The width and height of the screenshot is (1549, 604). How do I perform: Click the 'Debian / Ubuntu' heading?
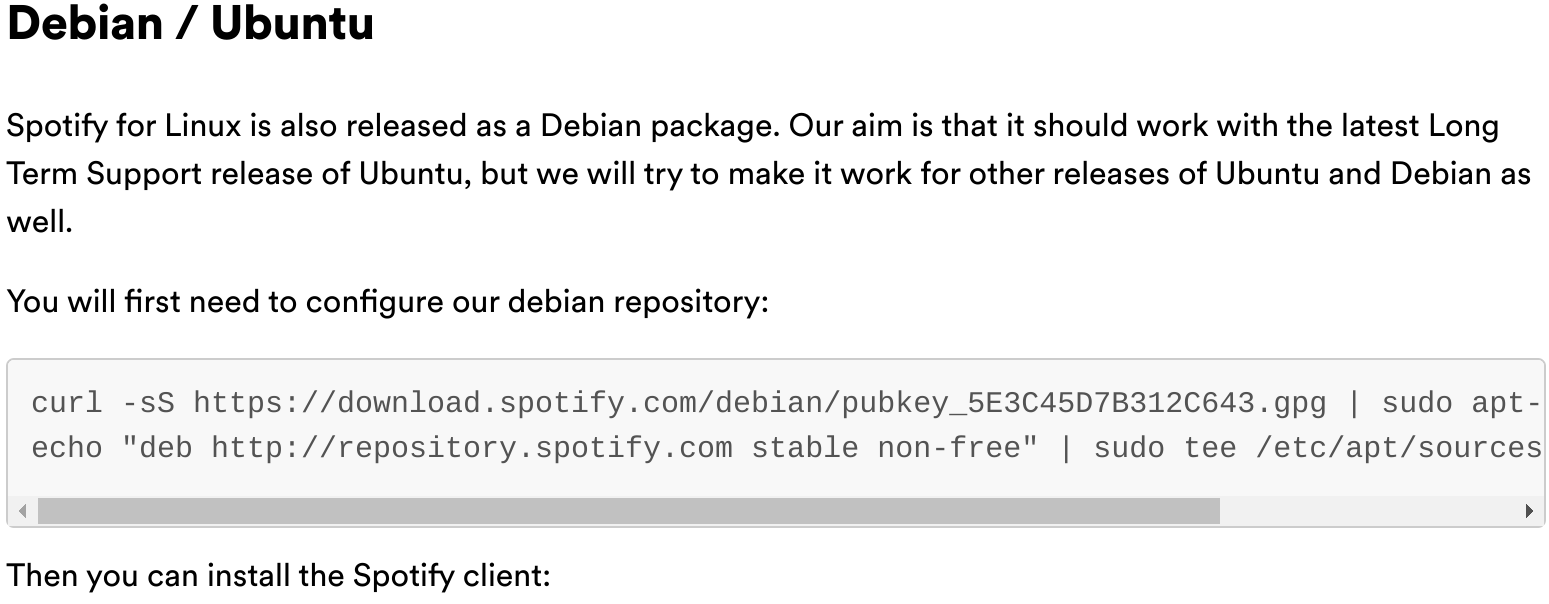click(x=190, y=23)
